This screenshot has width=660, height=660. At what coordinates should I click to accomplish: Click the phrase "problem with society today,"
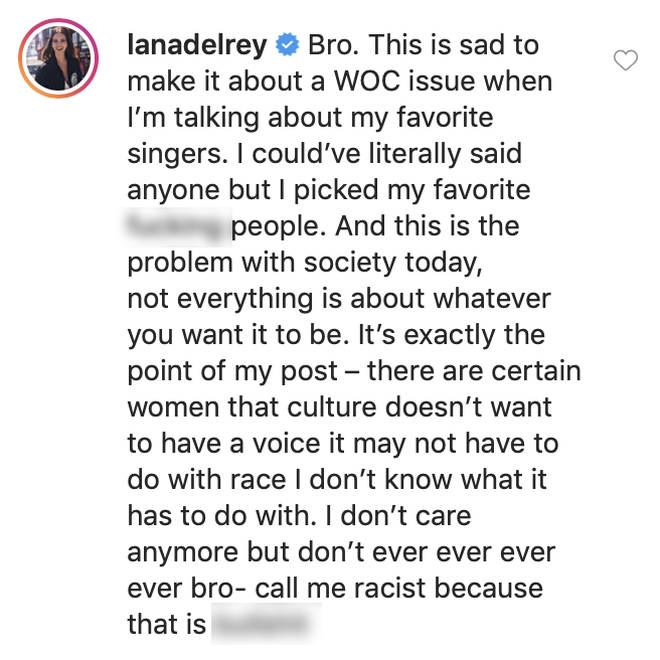(x=305, y=263)
